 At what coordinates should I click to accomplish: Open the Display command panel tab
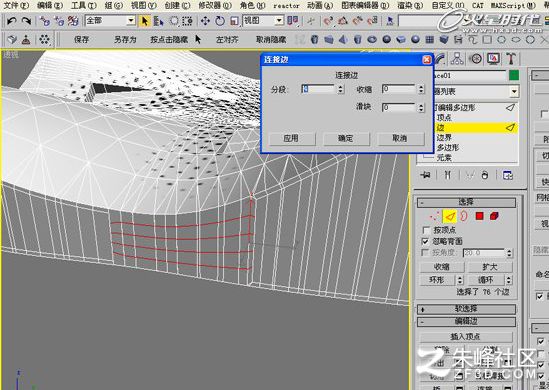(x=493, y=59)
